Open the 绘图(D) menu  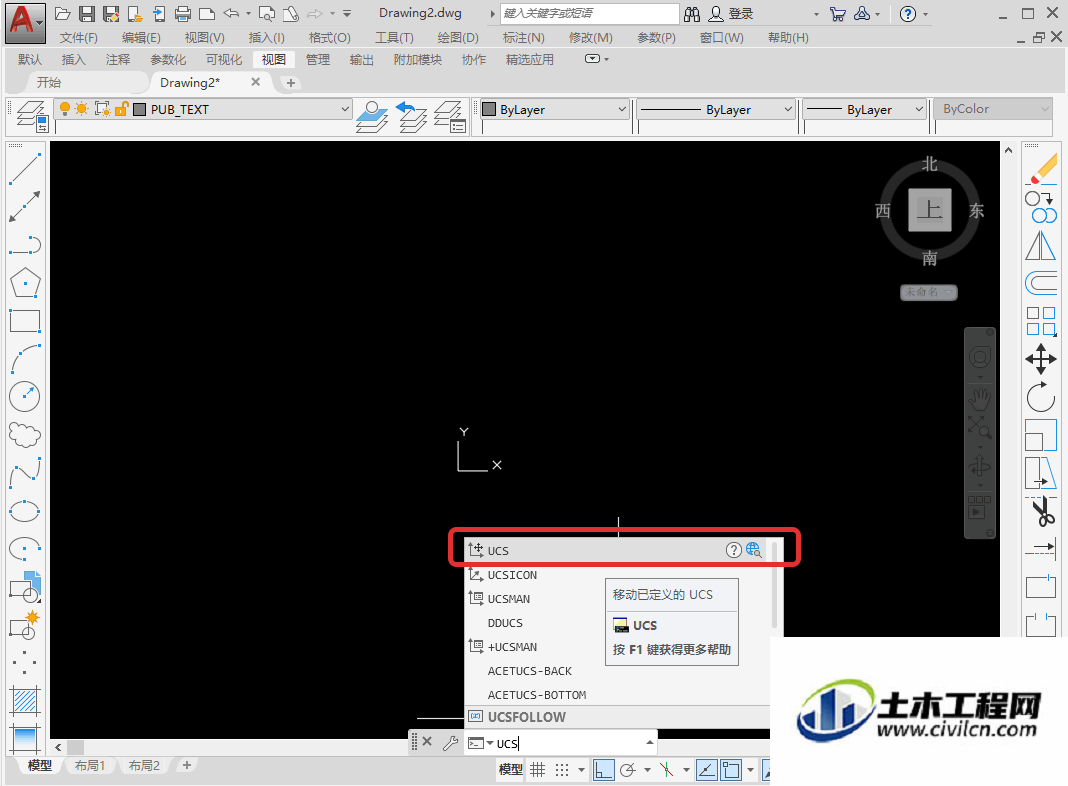pos(458,38)
